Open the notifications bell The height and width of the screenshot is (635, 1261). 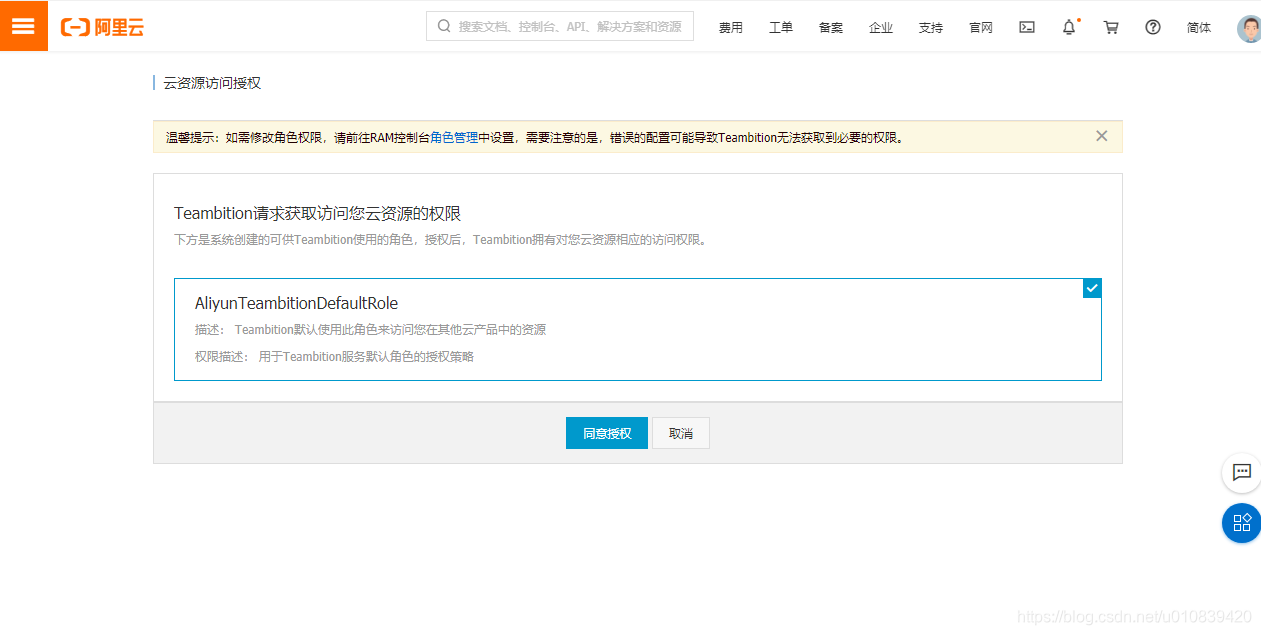pos(1069,27)
